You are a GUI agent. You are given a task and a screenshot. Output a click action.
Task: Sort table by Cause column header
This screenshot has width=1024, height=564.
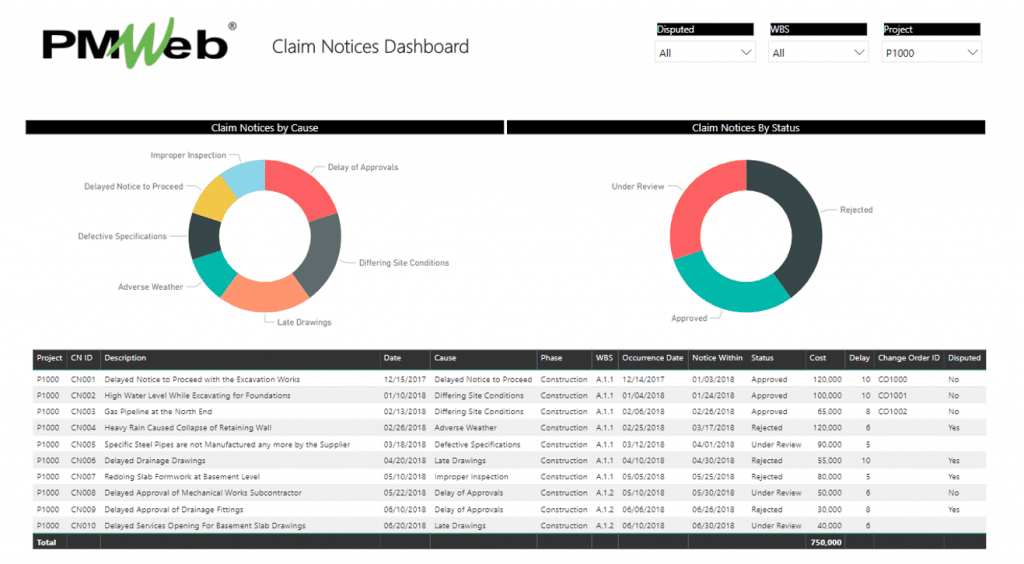(x=445, y=358)
